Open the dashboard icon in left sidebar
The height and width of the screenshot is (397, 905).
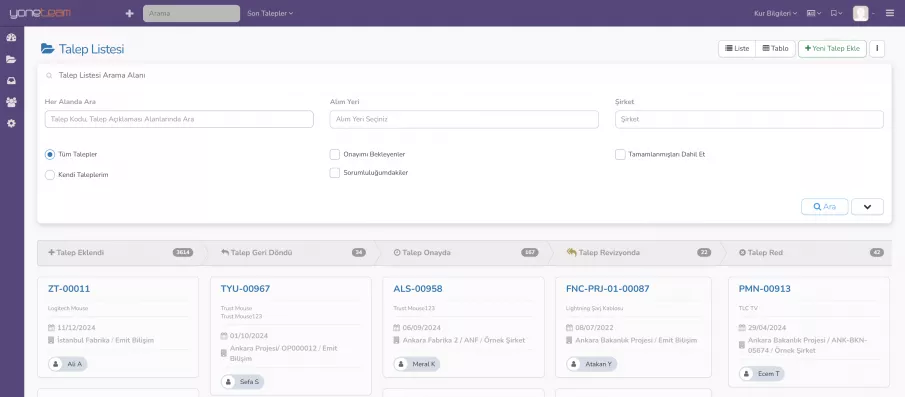(11, 38)
